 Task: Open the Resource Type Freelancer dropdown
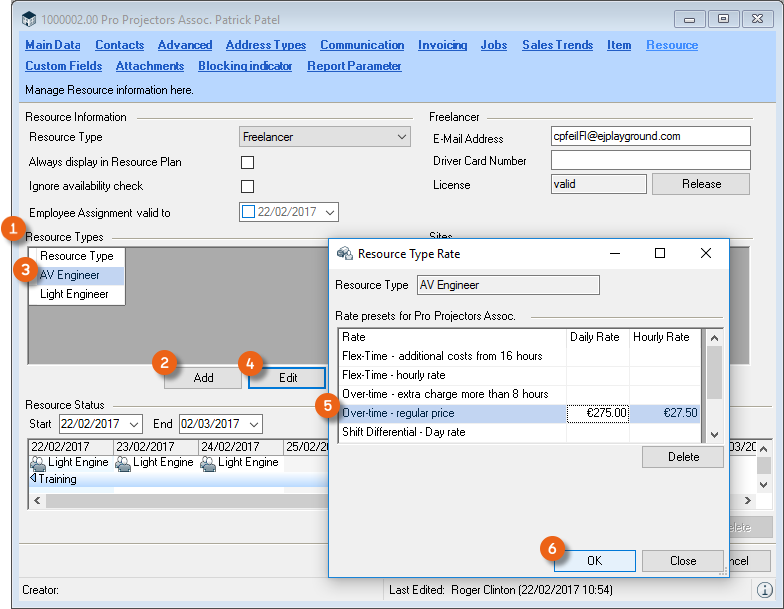[x=401, y=137]
